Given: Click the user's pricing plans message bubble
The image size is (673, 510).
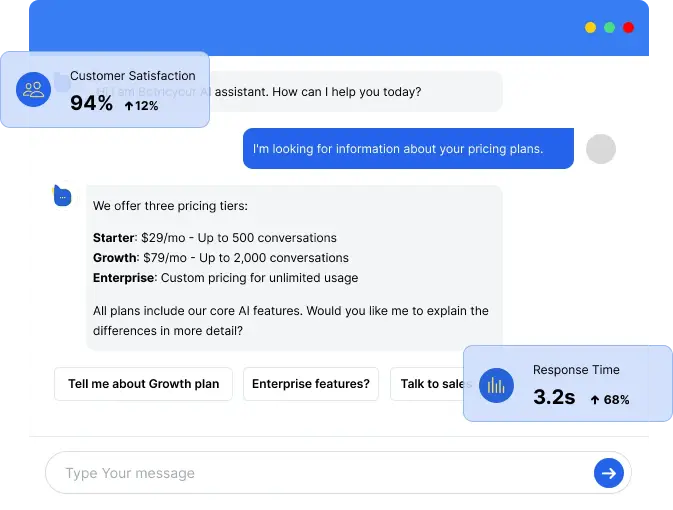Looking at the screenshot, I should pyautogui.click(x=408, y=149).
